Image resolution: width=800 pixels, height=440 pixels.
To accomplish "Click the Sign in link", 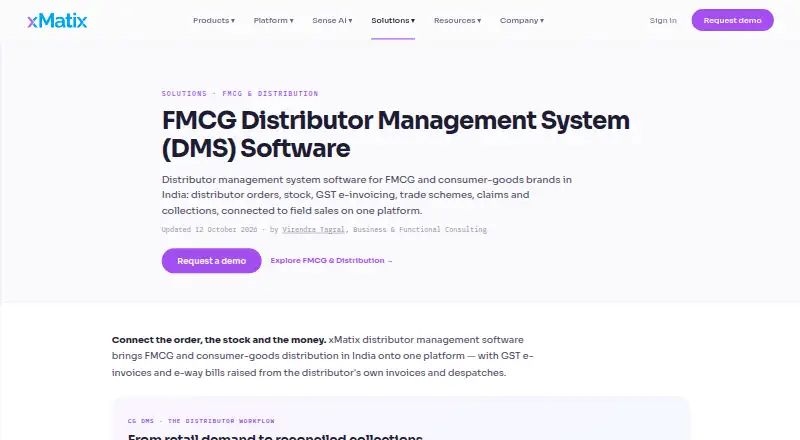I will [x=663, y=20].
